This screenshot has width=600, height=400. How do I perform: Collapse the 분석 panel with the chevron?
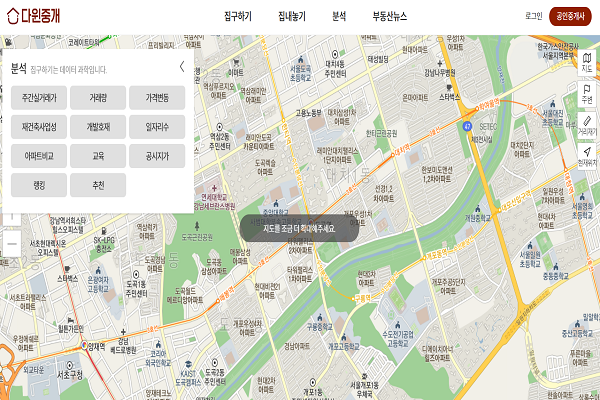(182, 67)
